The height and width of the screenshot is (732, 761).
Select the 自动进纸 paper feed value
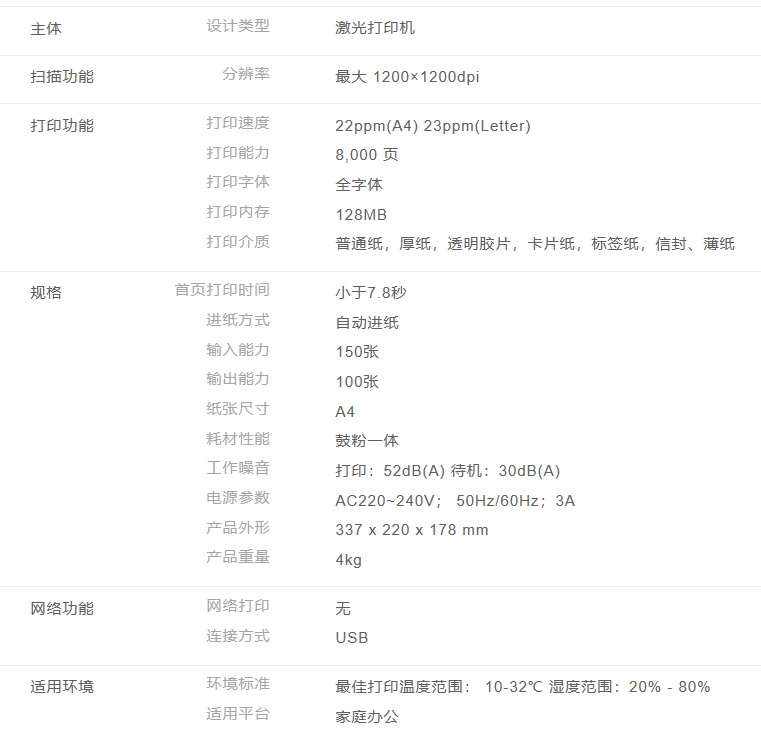click(x=367, y=323)
